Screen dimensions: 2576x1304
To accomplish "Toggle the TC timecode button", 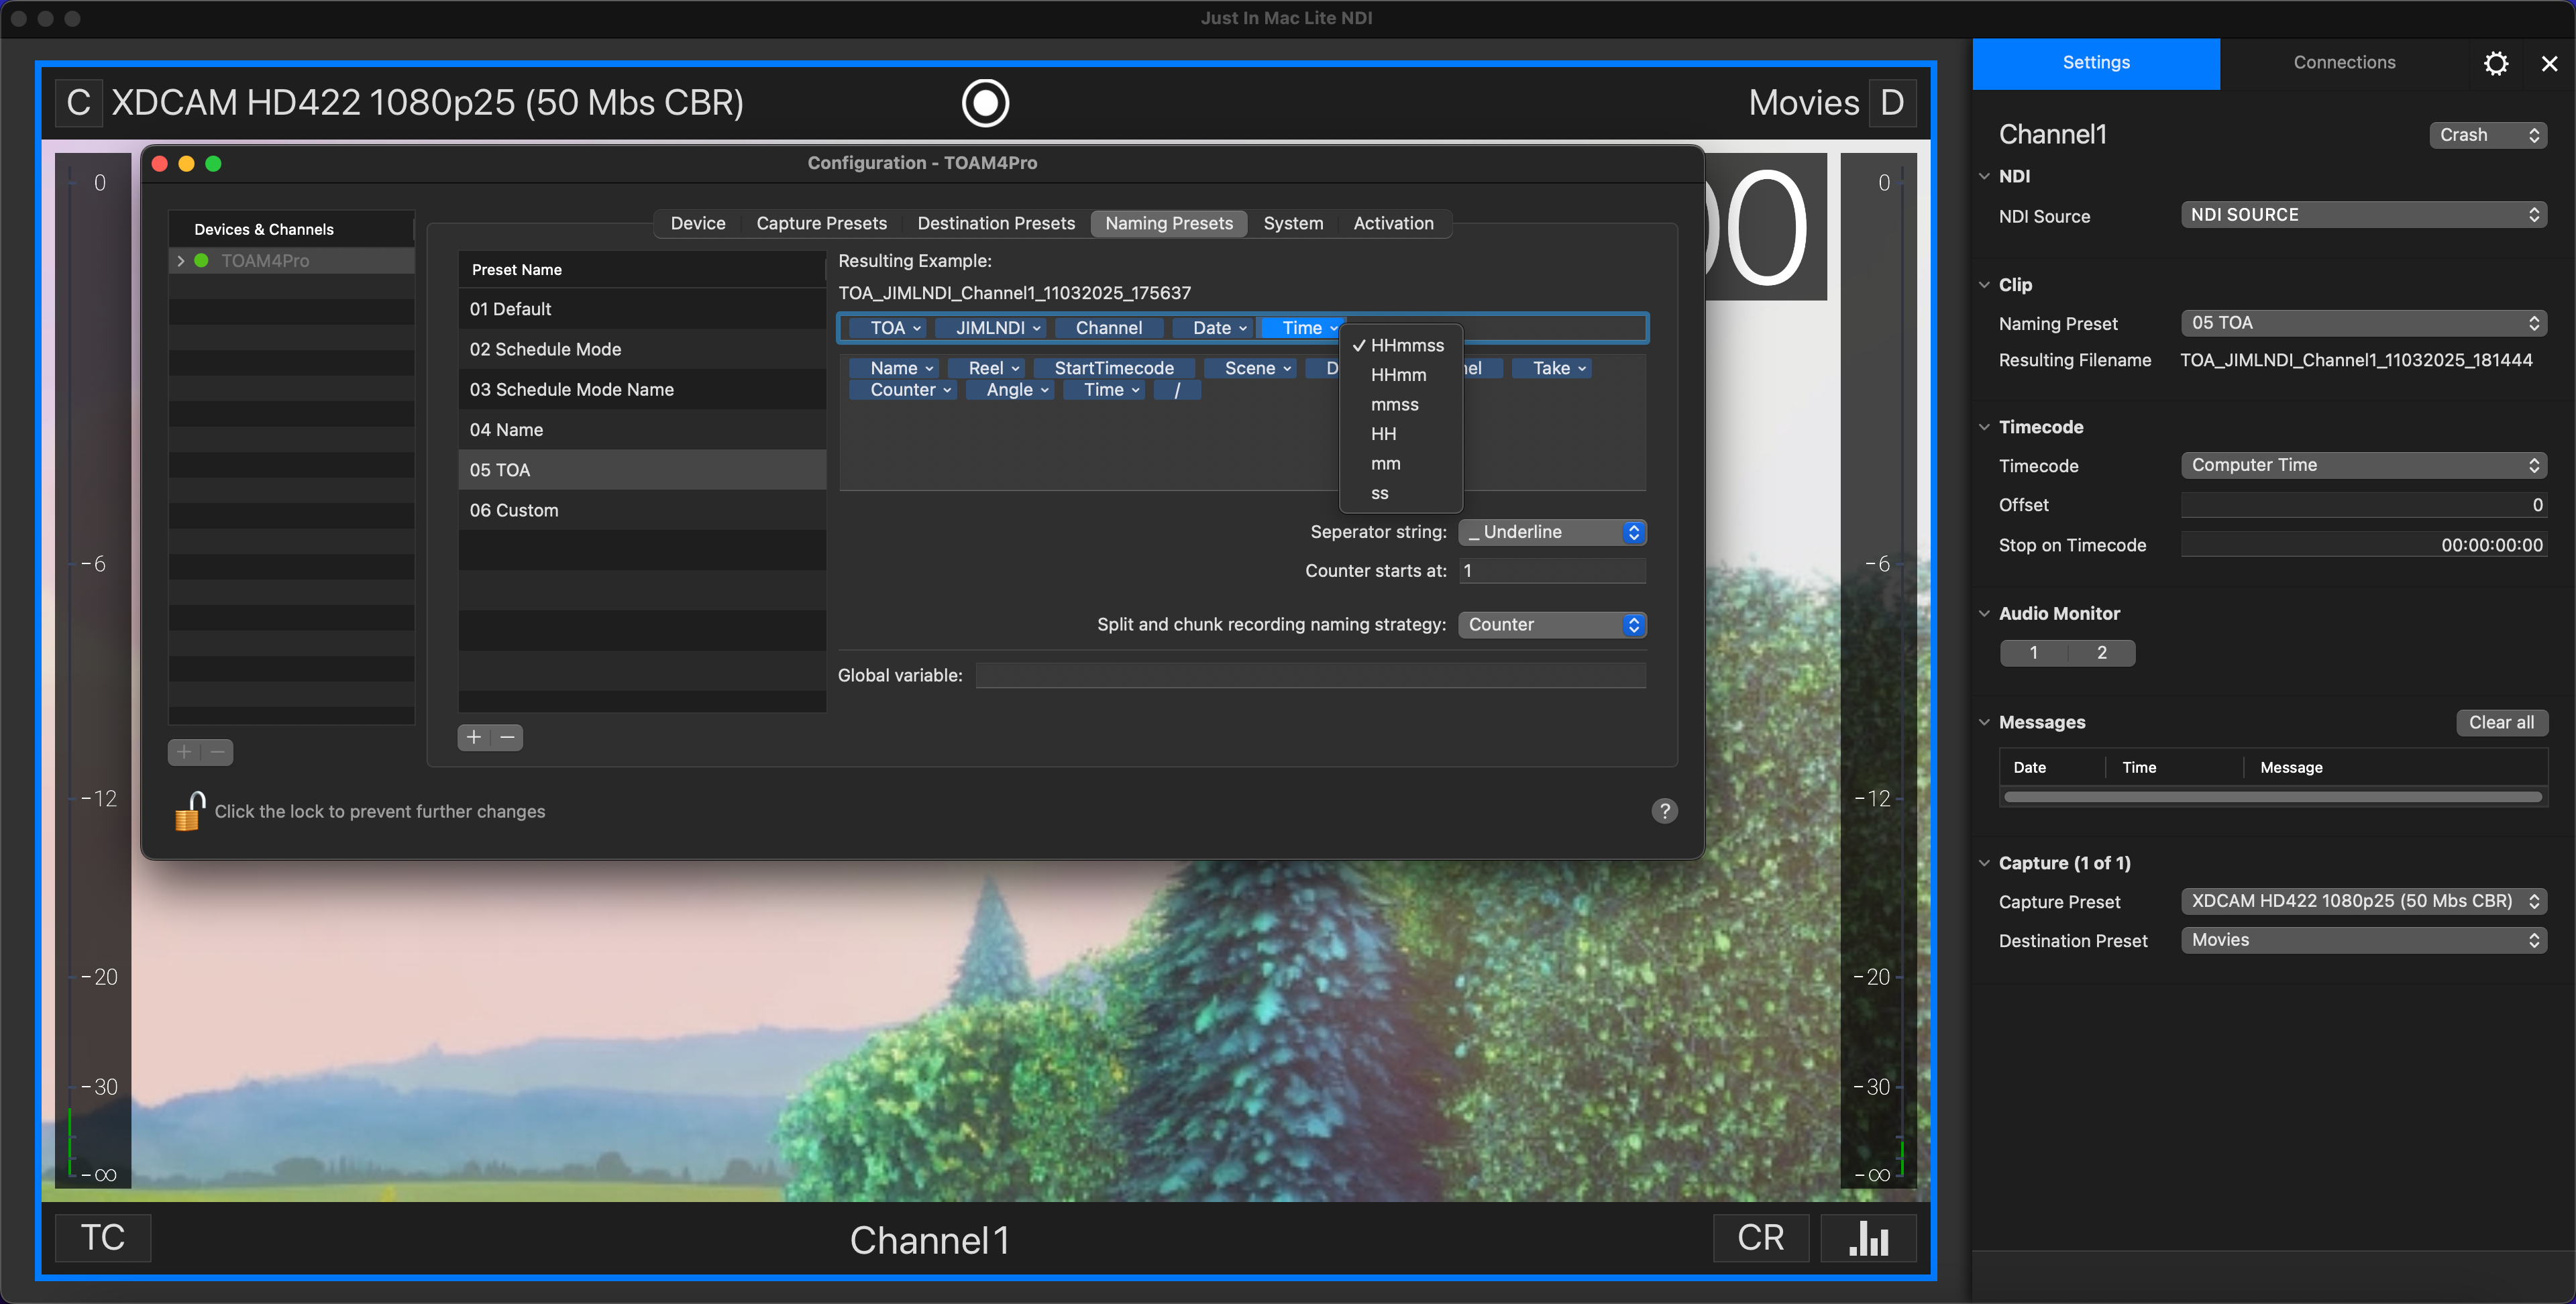I will (102, 1237).
